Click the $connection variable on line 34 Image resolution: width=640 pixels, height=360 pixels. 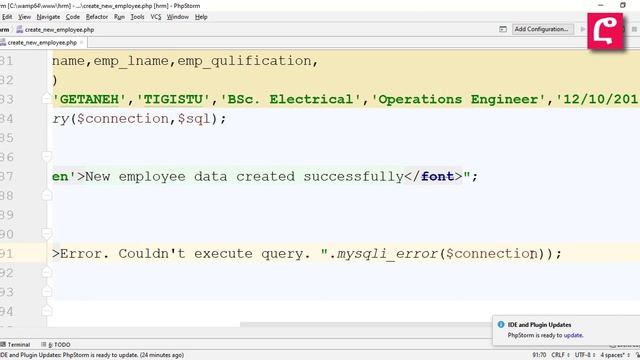click(123, 119)
